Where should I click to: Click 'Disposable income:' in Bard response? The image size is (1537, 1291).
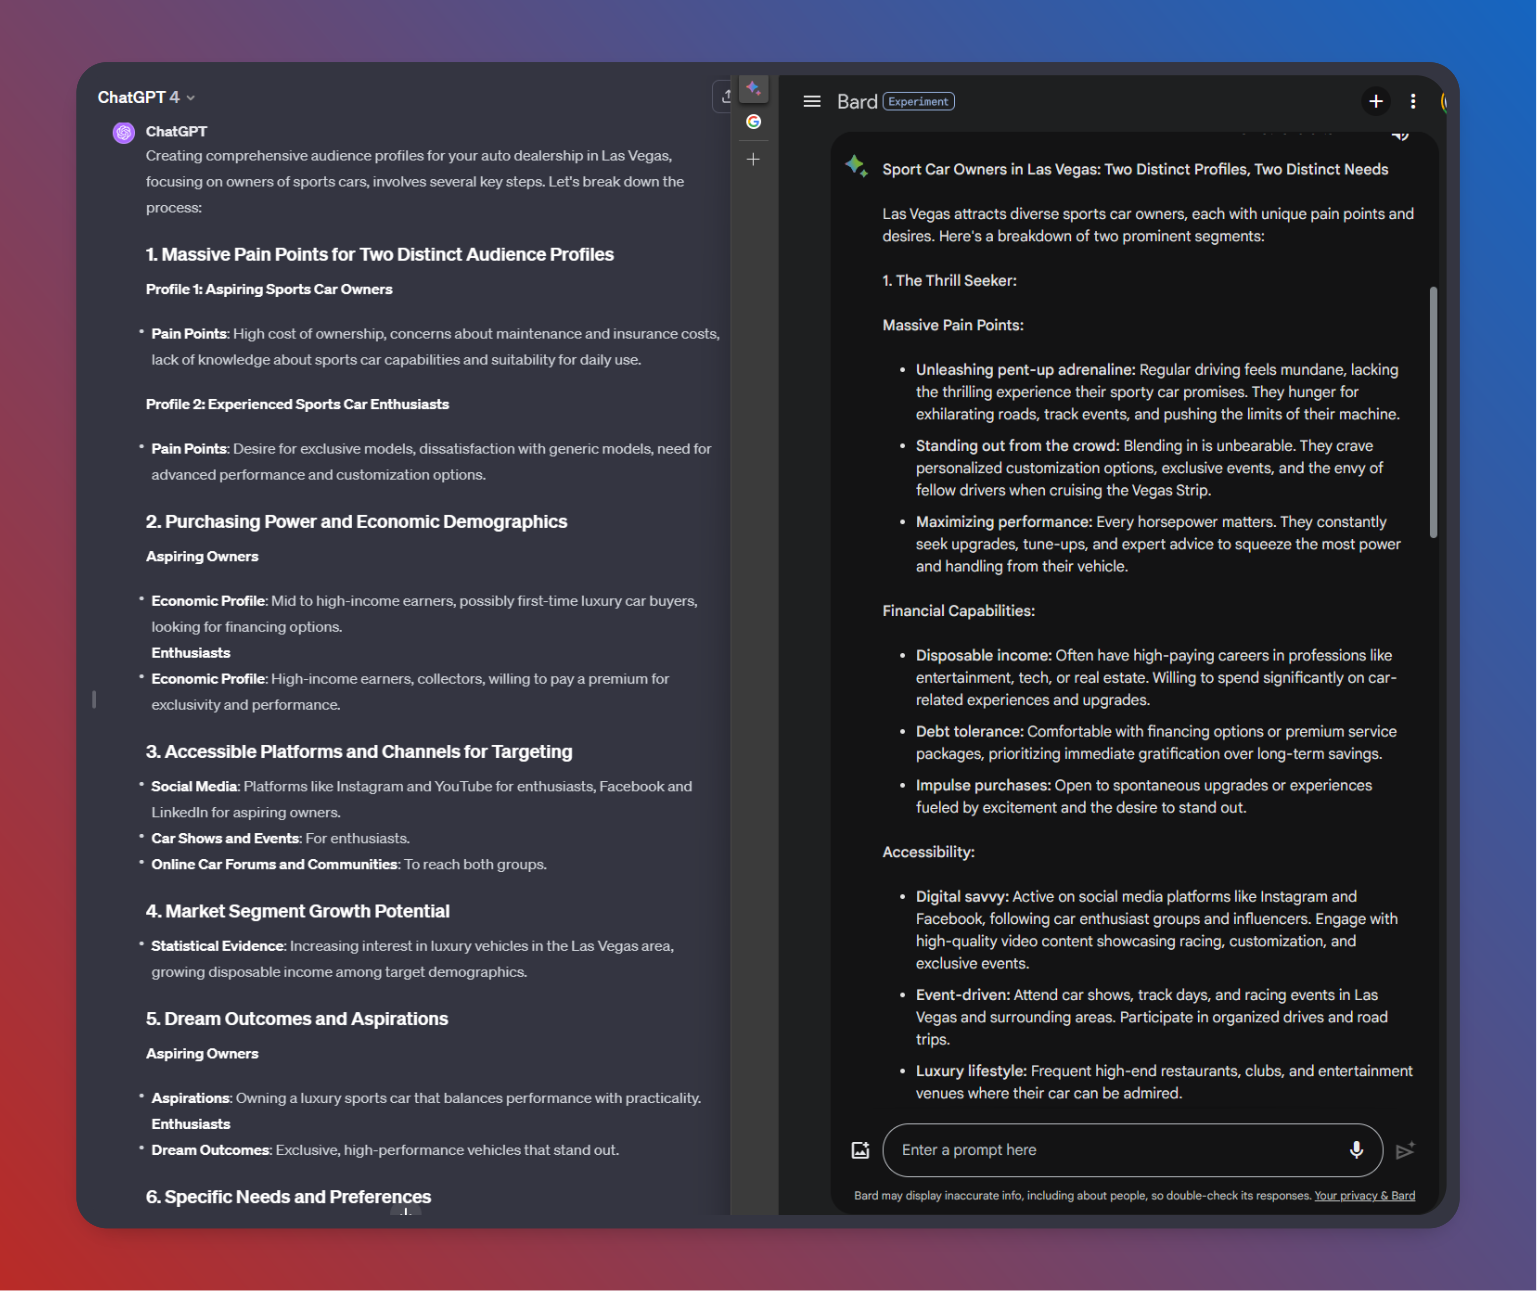point(984,656)
